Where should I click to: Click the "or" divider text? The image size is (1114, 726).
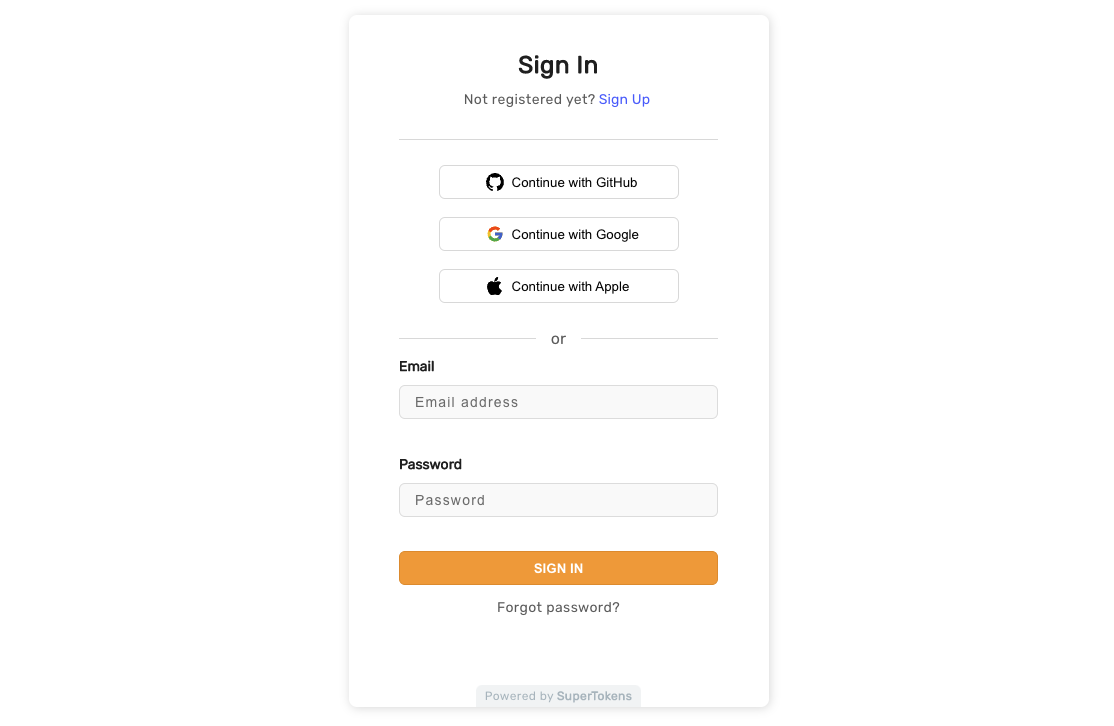tap(558, 339)
